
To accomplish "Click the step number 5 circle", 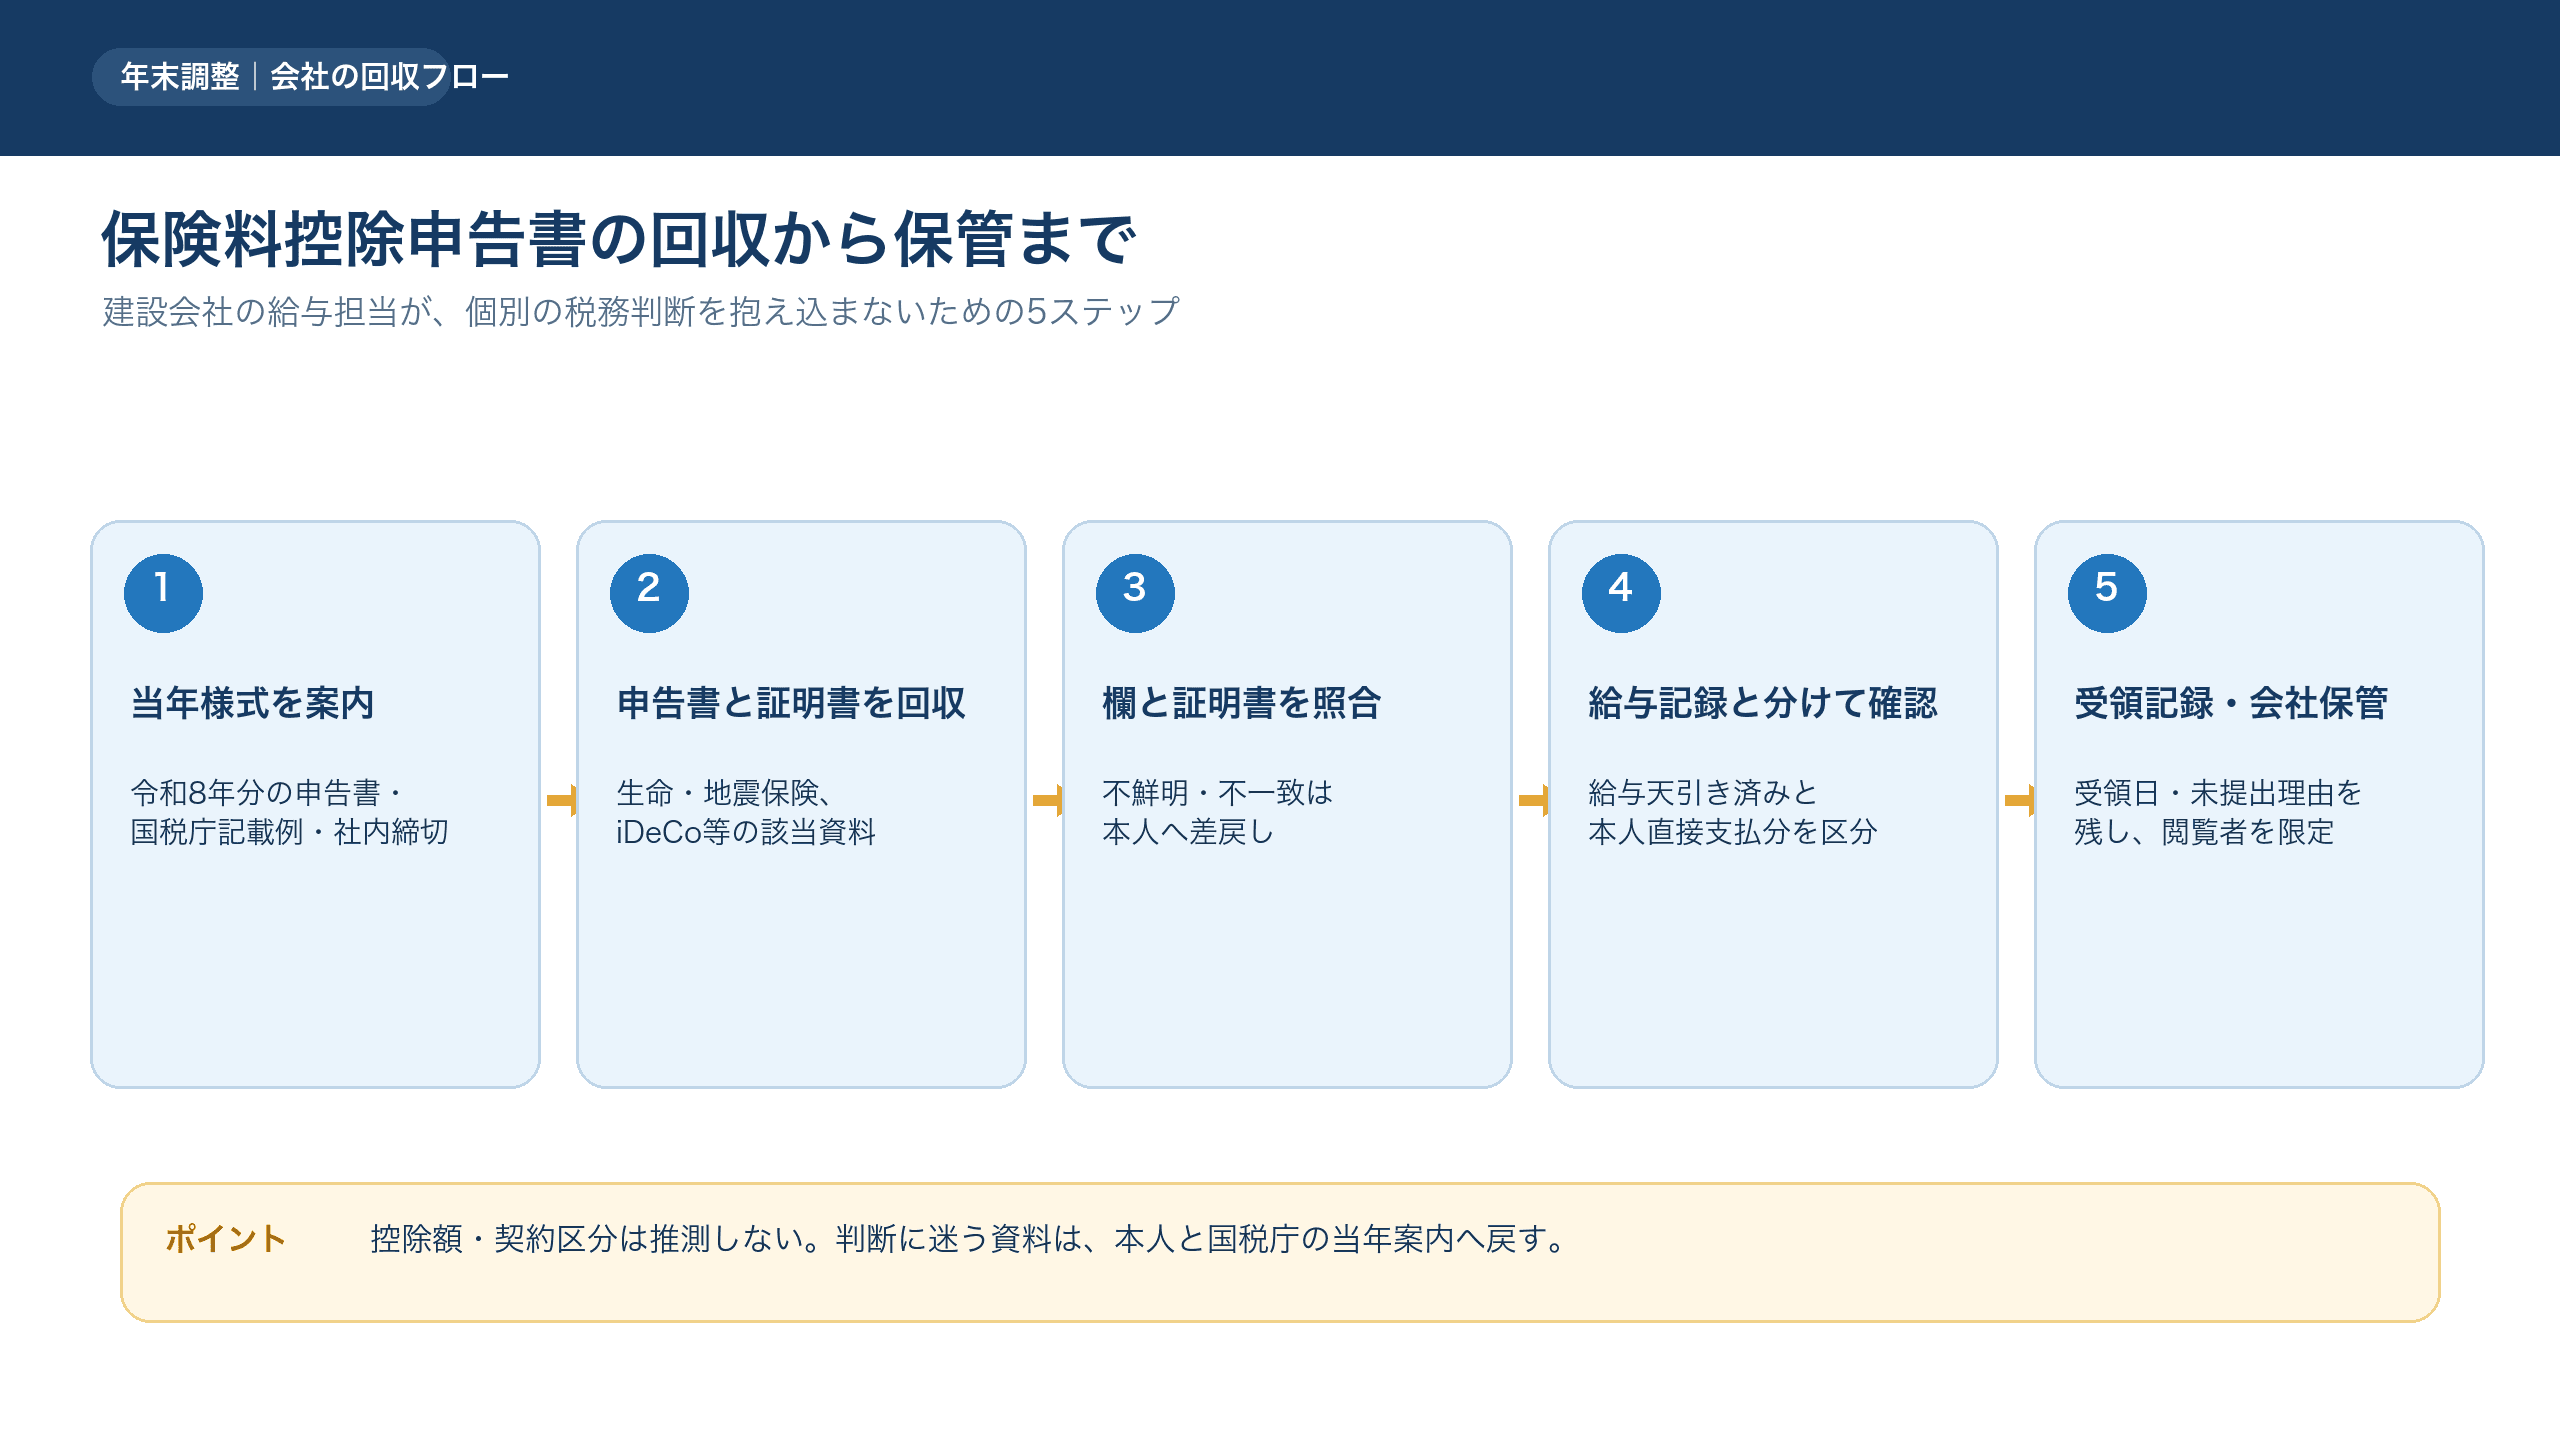I will (2107, 593).
